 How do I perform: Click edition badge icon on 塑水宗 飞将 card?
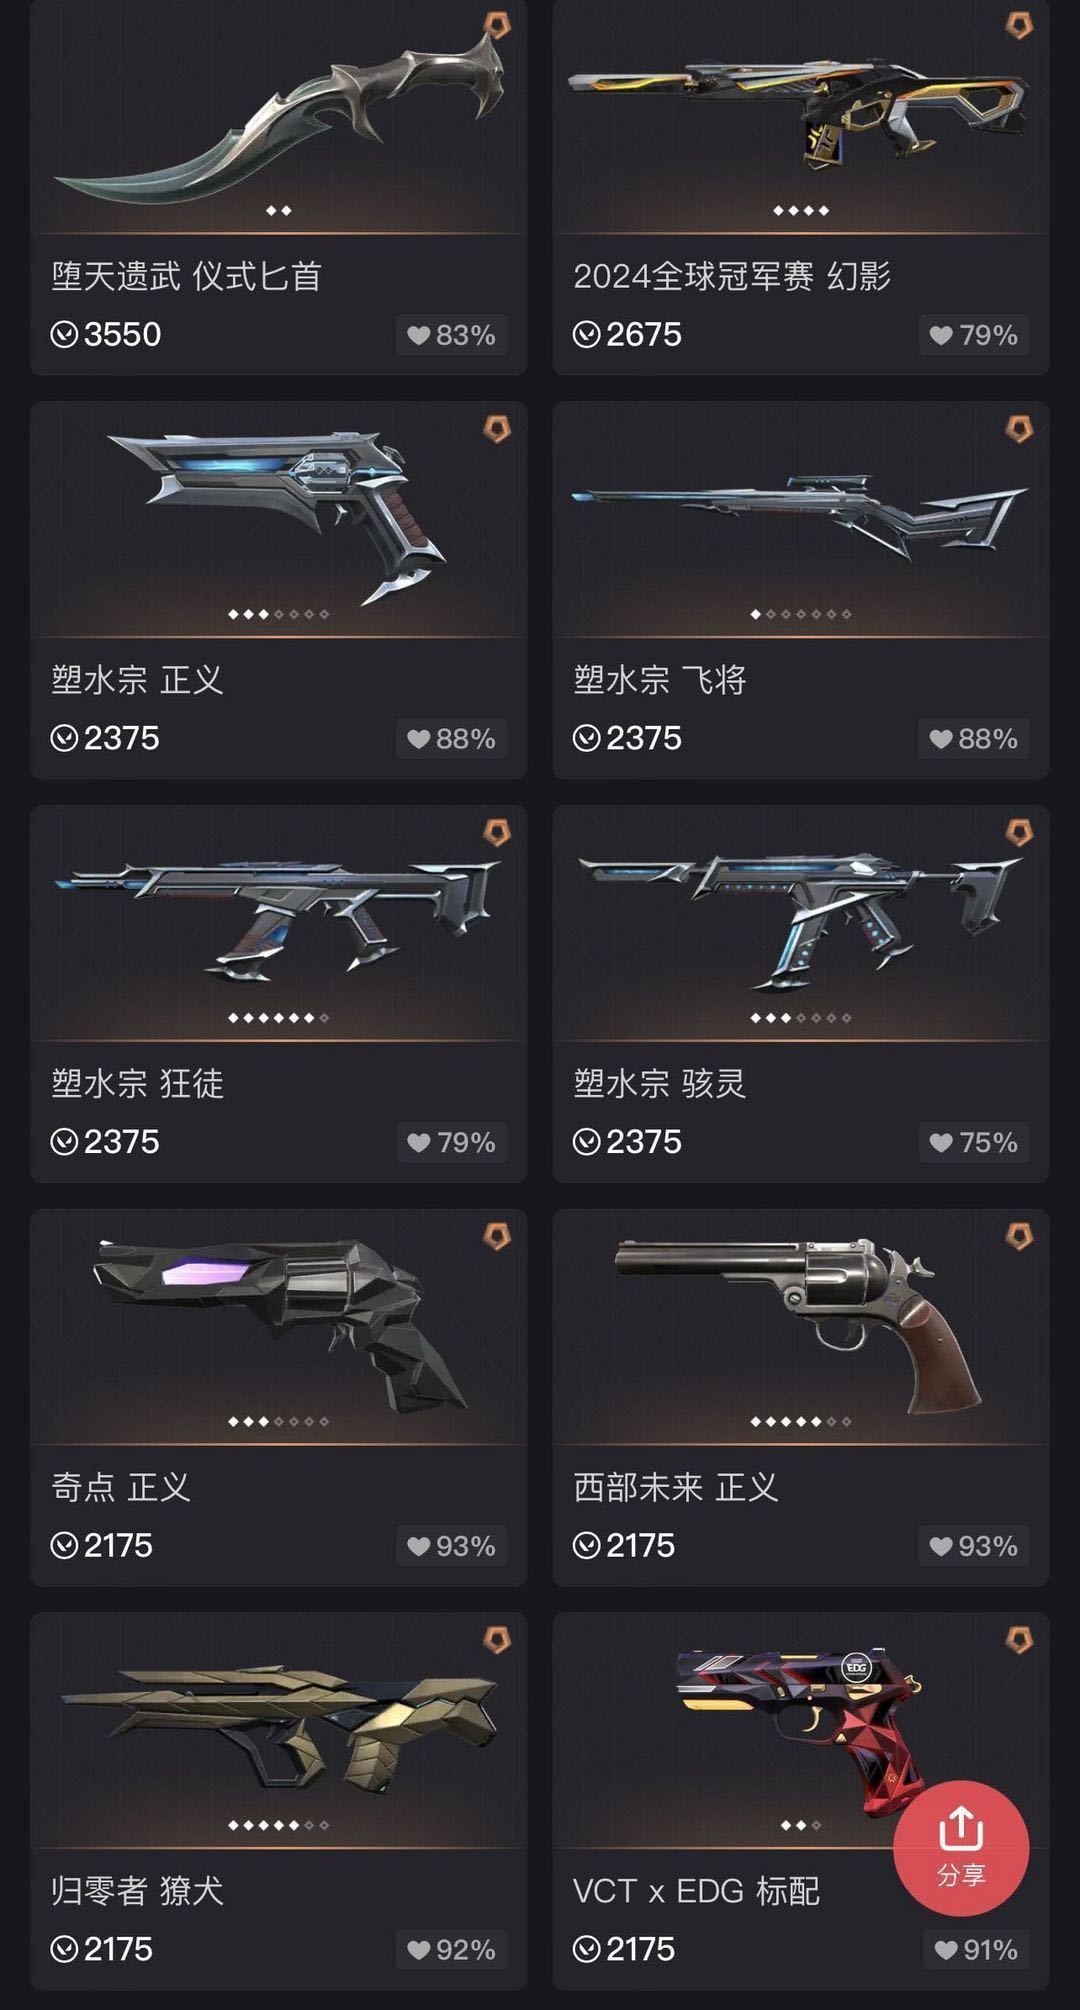1019,429
